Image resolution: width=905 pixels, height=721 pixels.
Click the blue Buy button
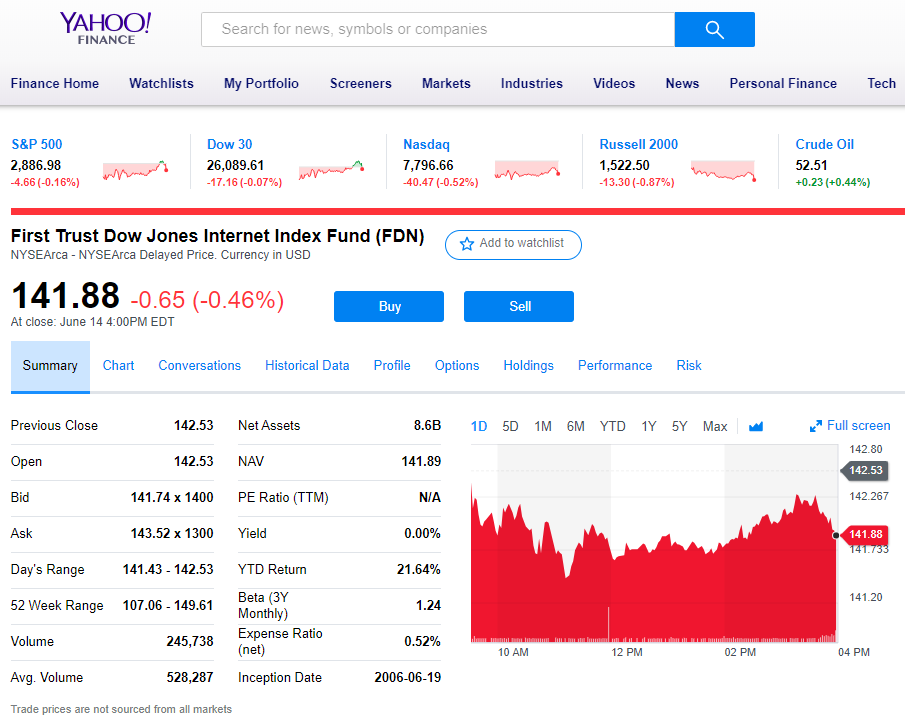click(x=389, y=307)
